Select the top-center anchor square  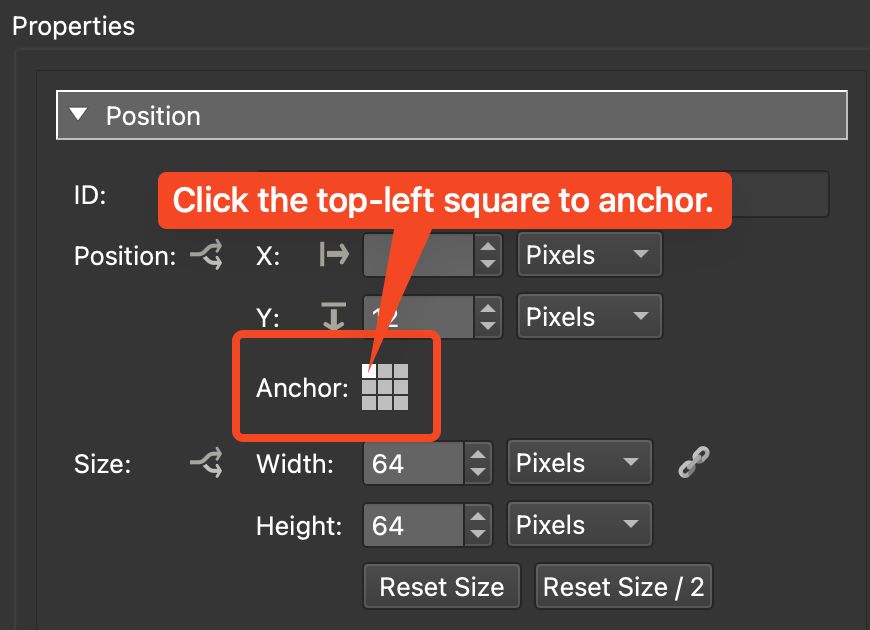[385, 371]
